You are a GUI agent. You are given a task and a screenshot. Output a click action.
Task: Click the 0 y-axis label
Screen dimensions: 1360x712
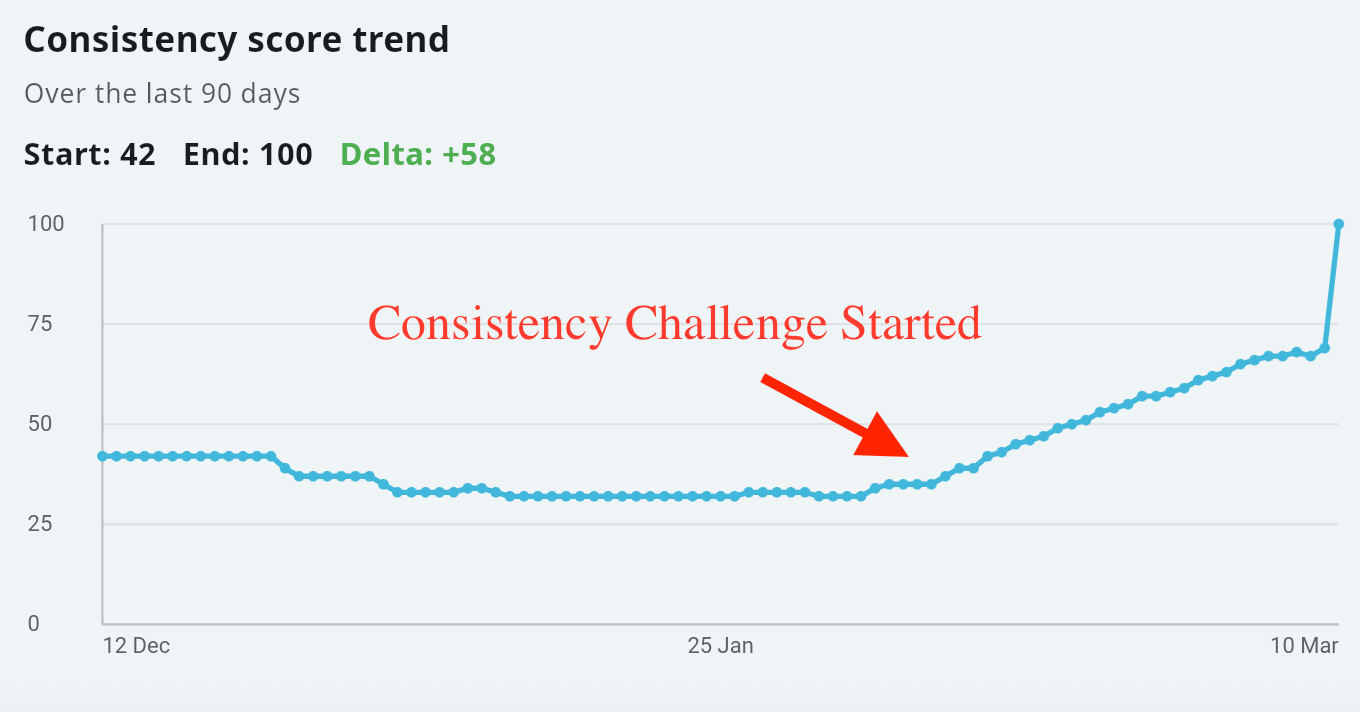33,624
